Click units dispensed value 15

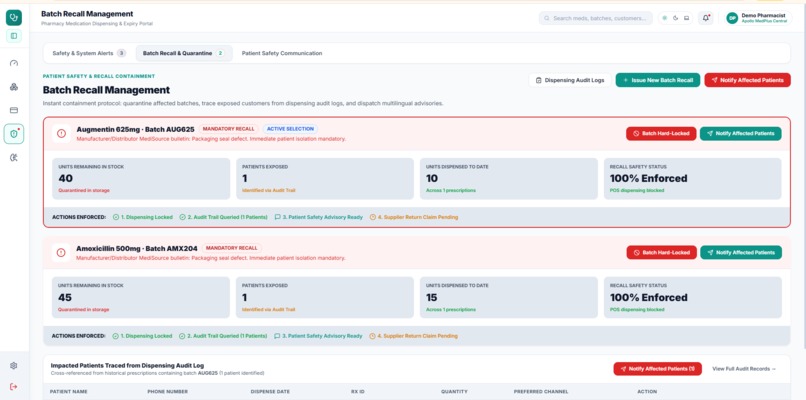(x=432, y=298)
